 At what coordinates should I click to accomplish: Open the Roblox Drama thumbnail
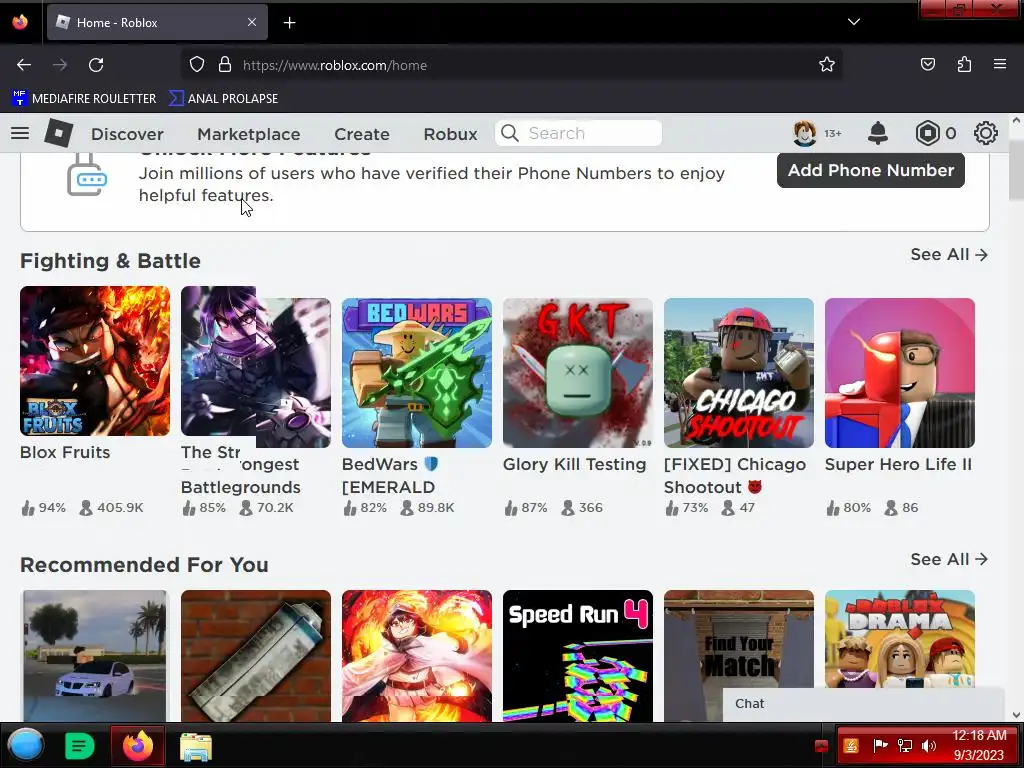click(899, 639)
